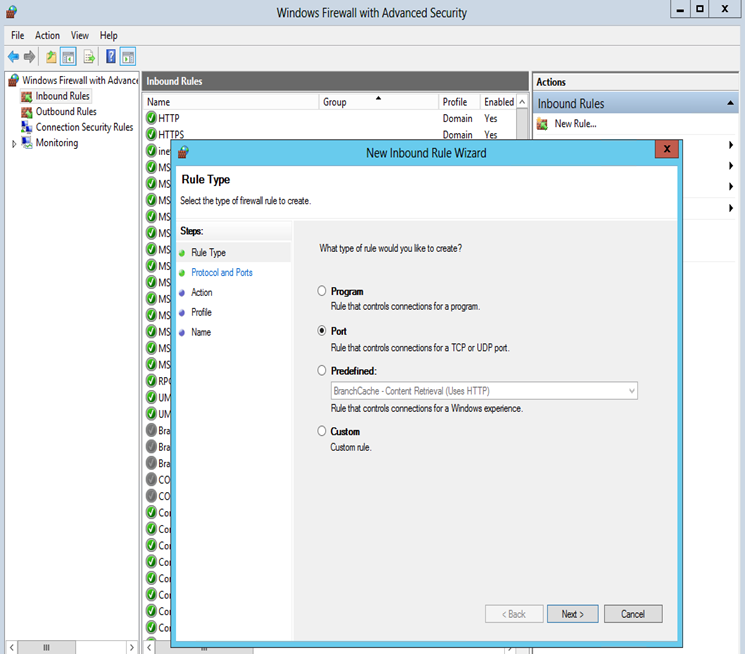This screenshot has width=745, height=654.
Task: Select the HTTPS rule row
Action: (x=330, y=134)
